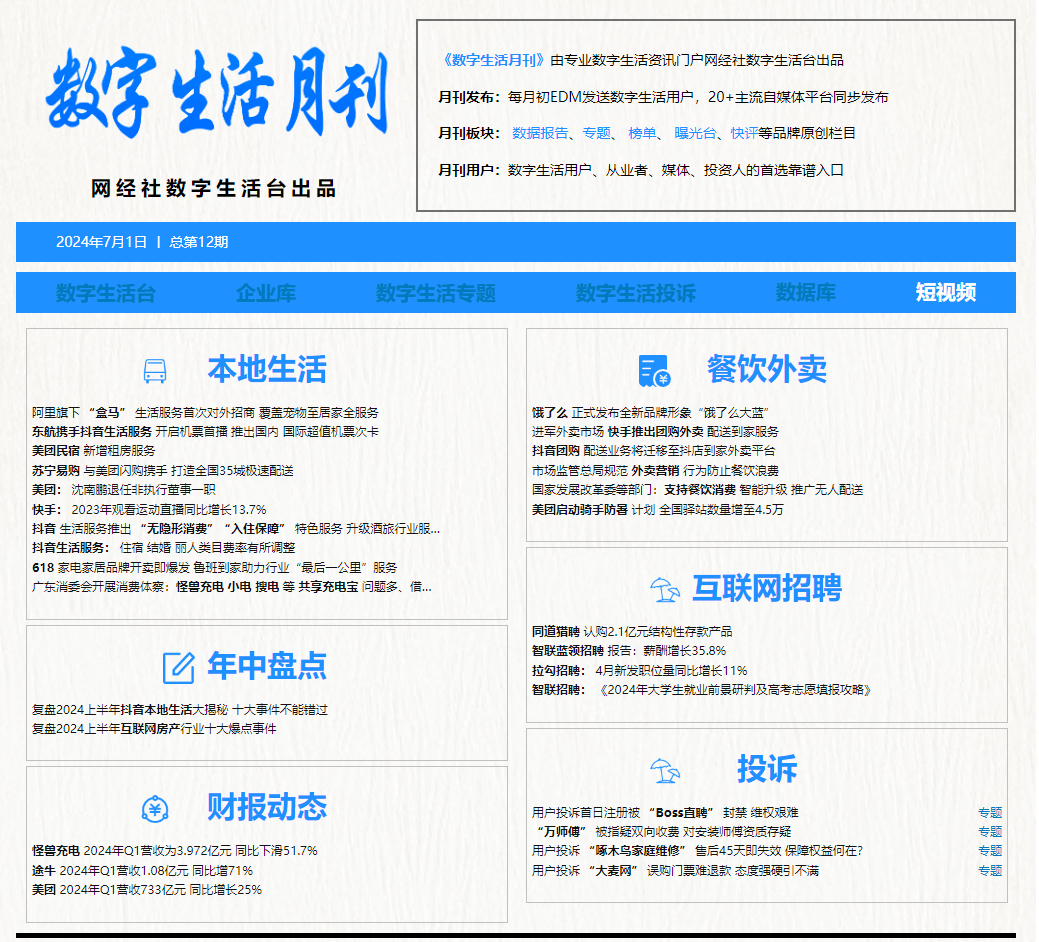Click the bus icon beside 本地生活
This screenshot has height=942, width=1039.
pos(155,371)
